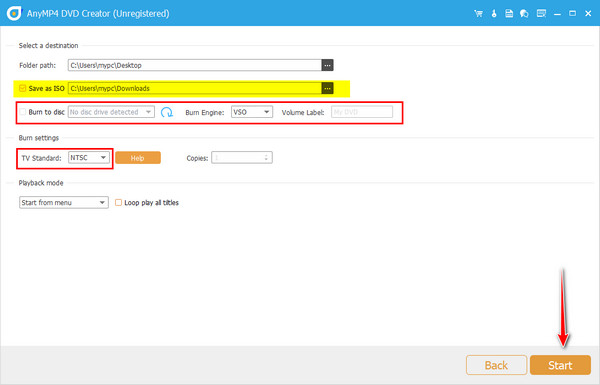Open the title bar menu icon
Screen dimensions: 600x385
(x=541, y=14)
